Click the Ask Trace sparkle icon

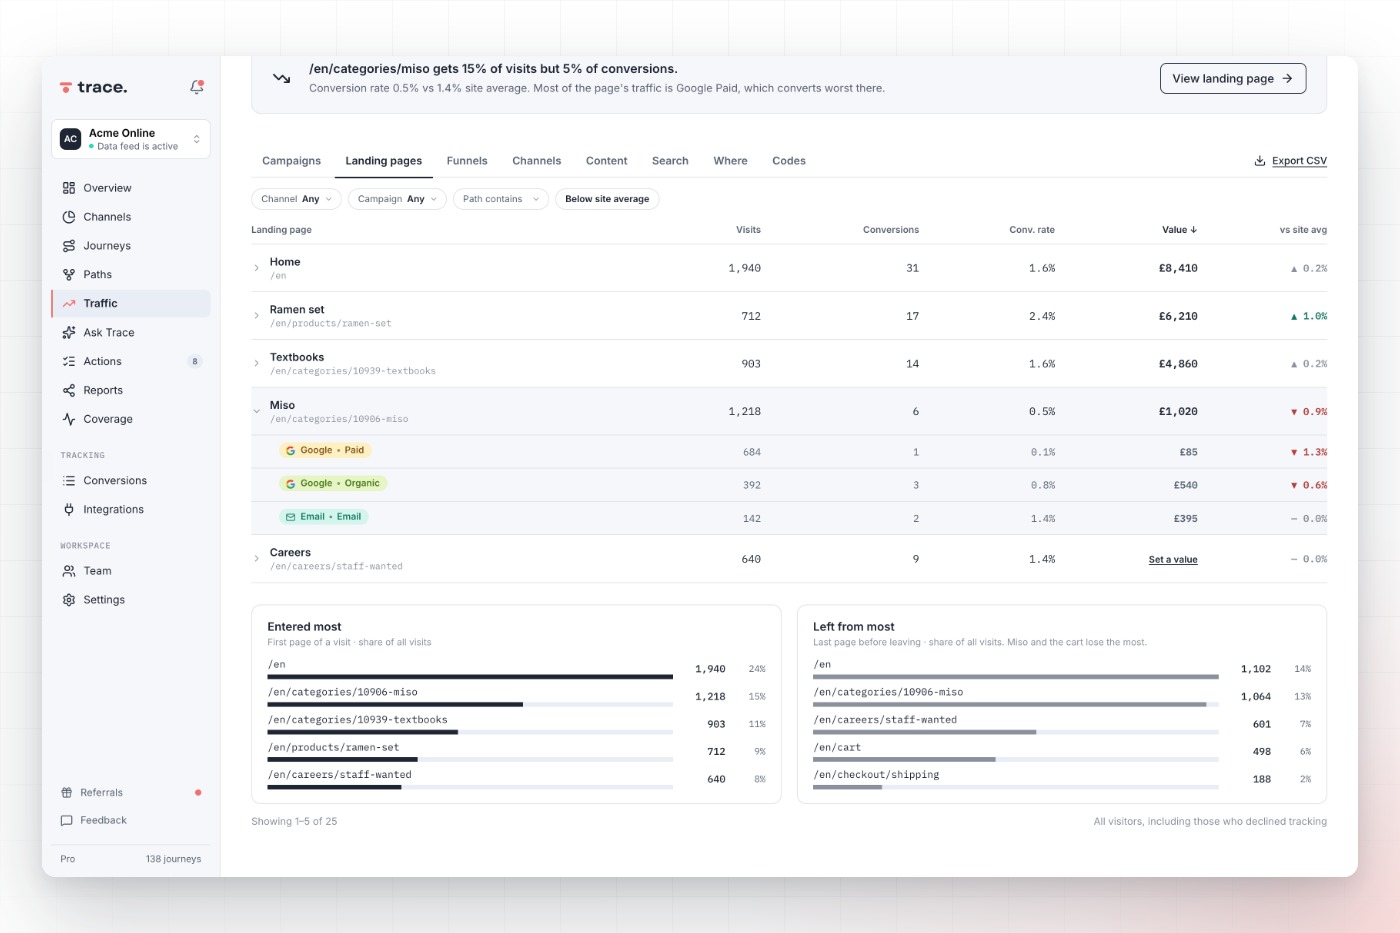point(69,332)
